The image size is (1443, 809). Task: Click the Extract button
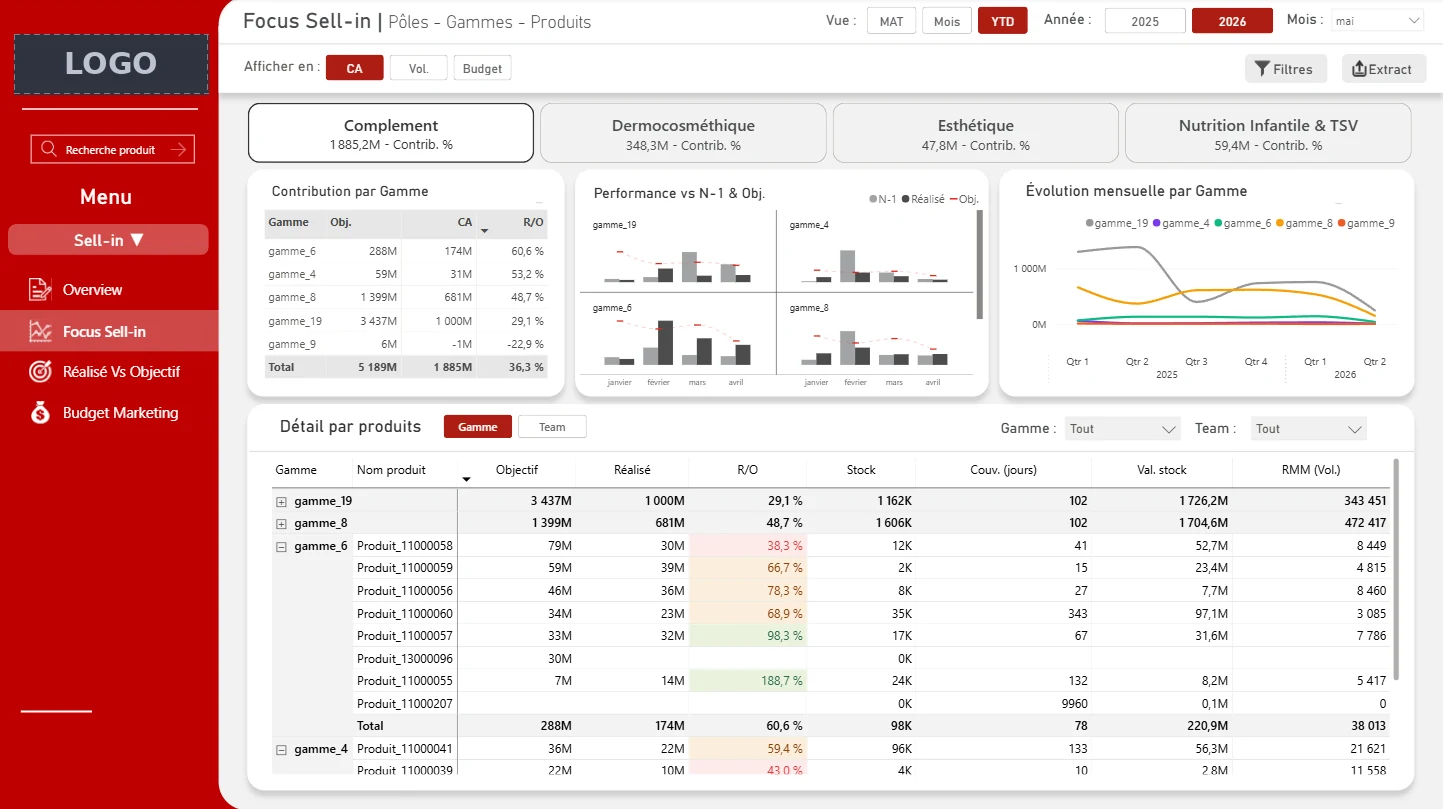1383,69
